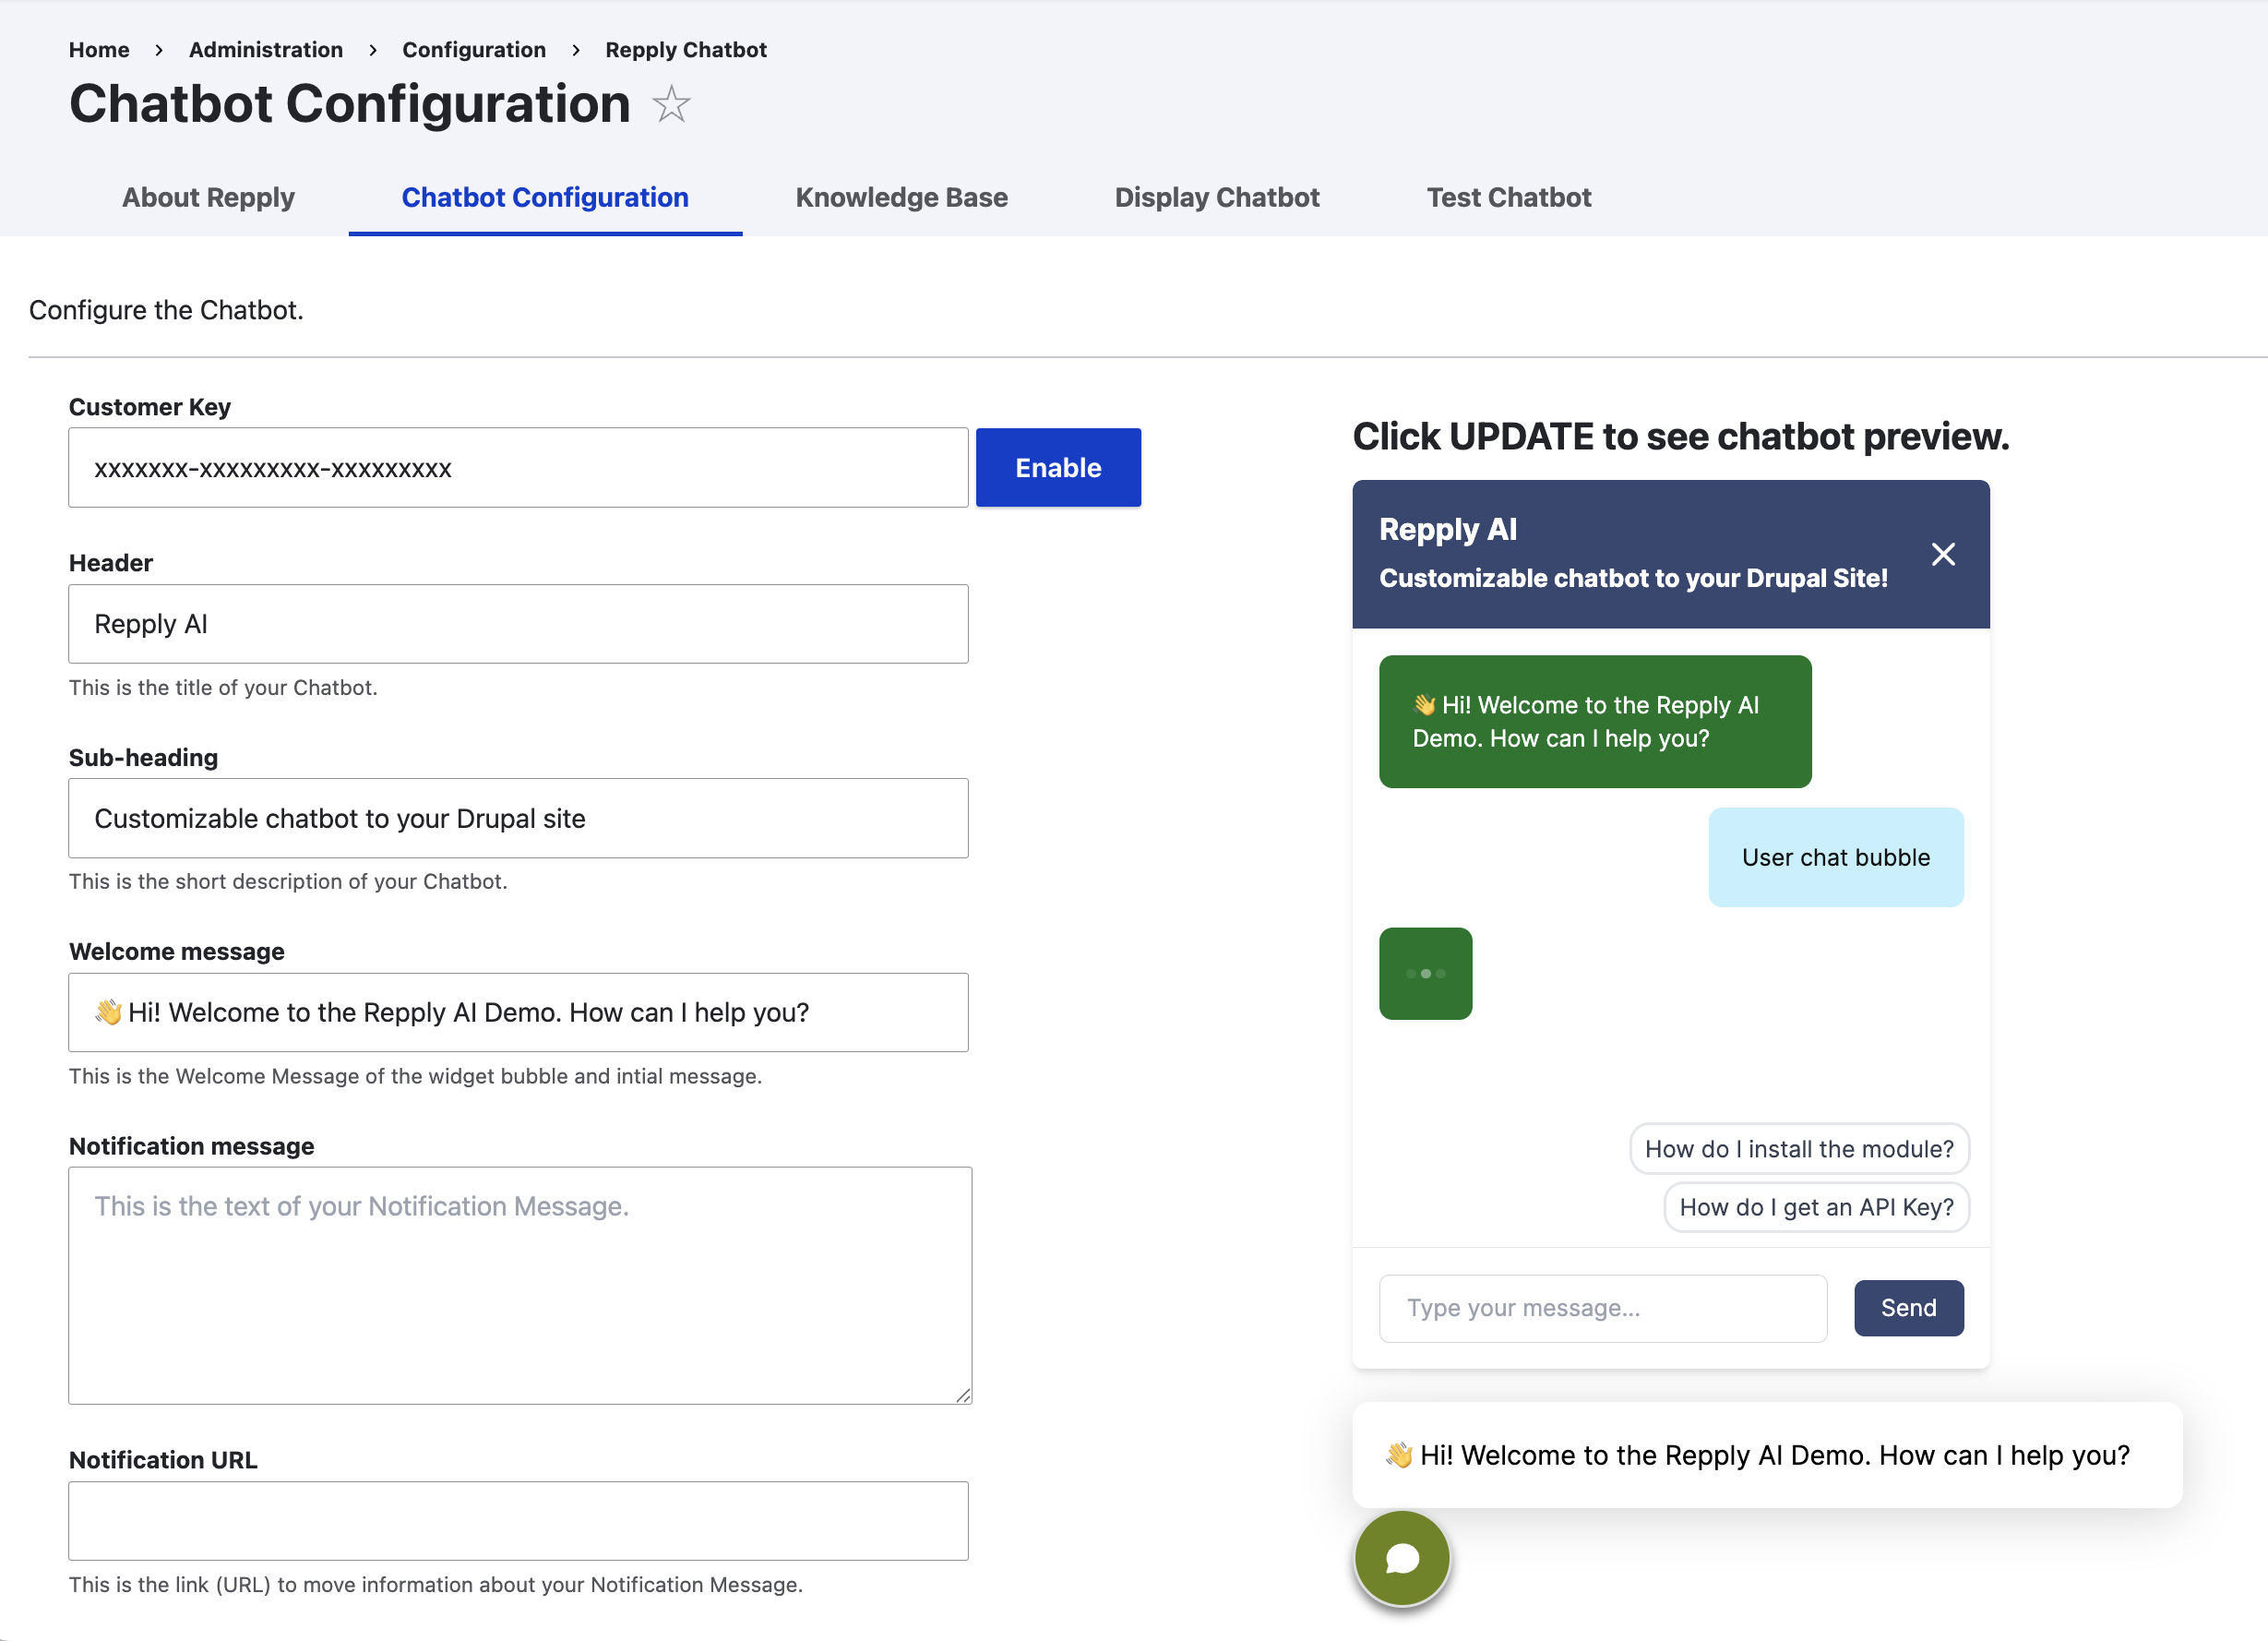Screen dimensions: 2268x1641
Task: Open the Administration breadcrumb link
Action: click(x=264, y=49)
